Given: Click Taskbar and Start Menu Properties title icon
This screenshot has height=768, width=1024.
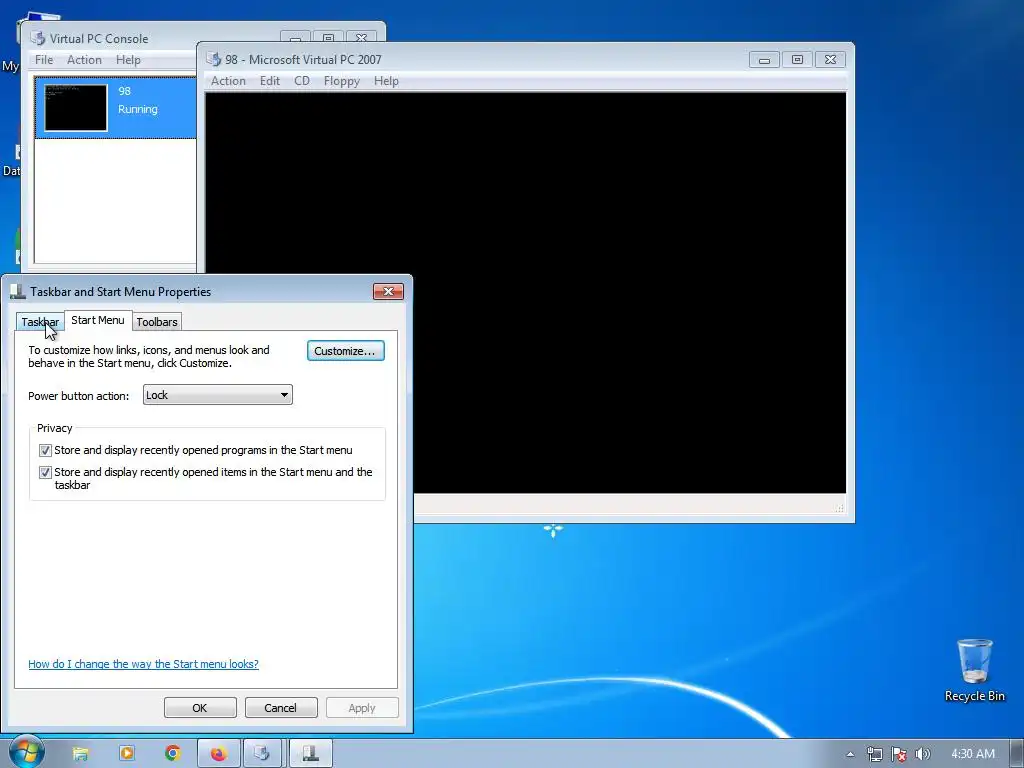Looking at the screenshot, I should (x=18, y=291).
